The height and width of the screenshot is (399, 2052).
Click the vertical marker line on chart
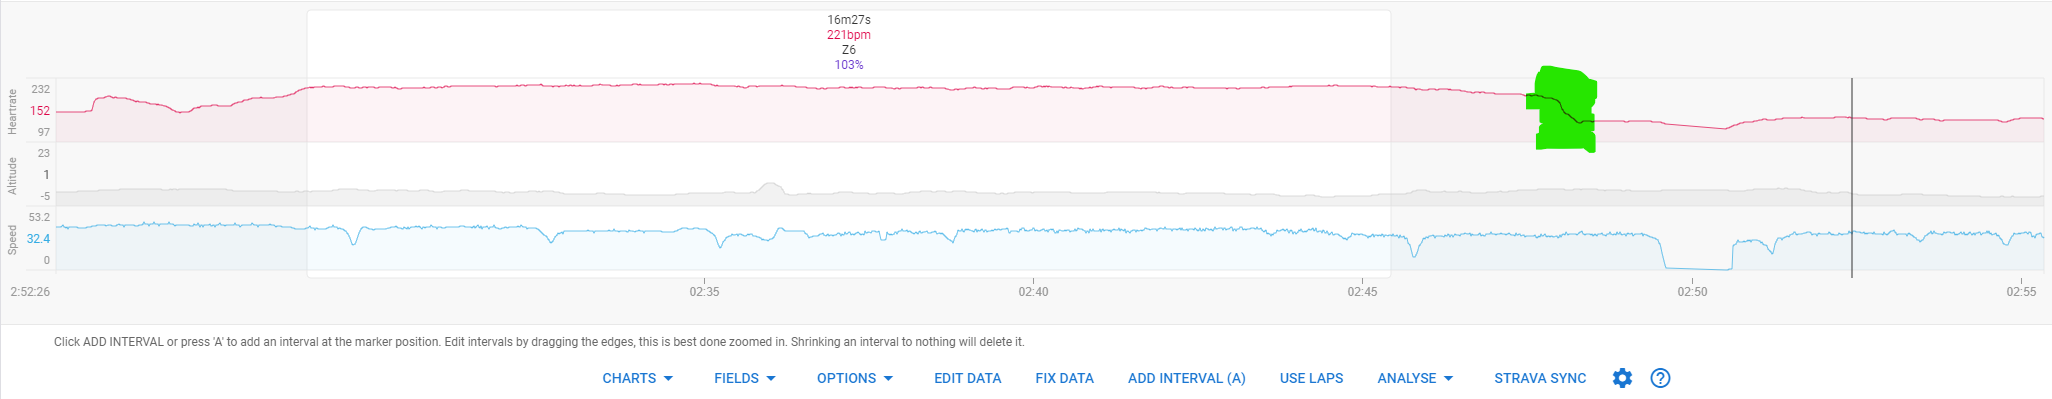click(1852, 177)
